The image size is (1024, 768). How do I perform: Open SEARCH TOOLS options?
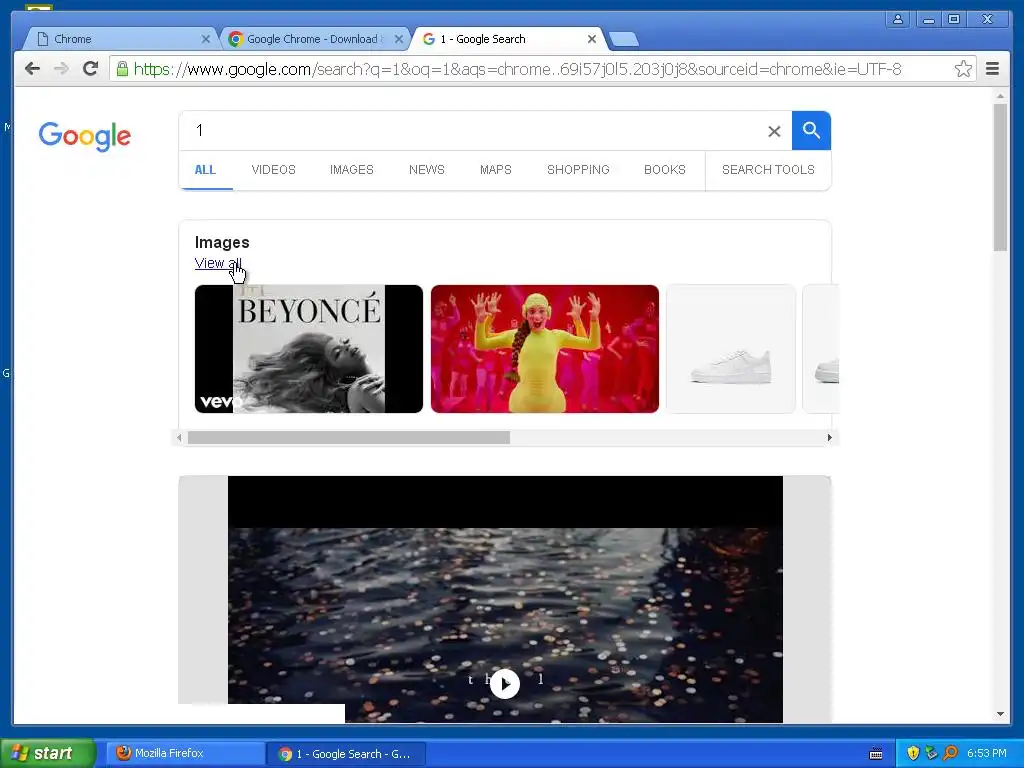pos(768,170)
